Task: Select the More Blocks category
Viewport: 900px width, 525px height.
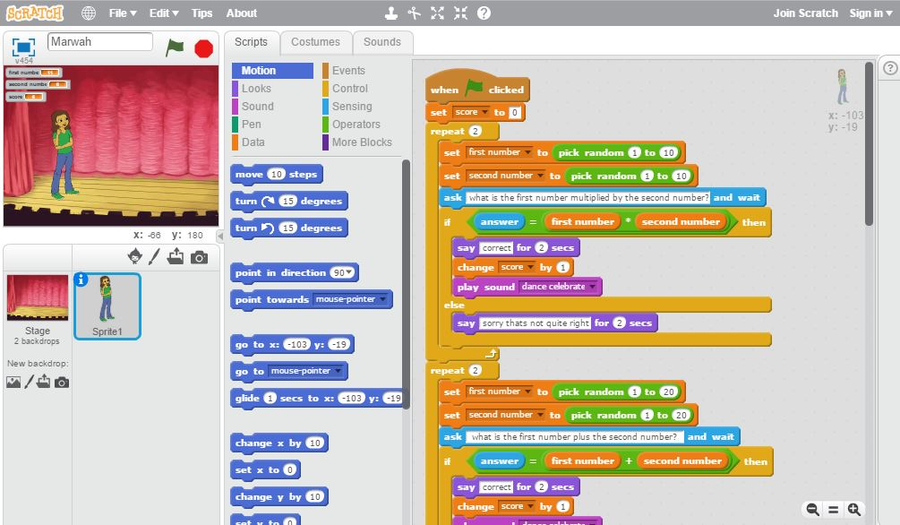Action: click(x=360, y=142)
